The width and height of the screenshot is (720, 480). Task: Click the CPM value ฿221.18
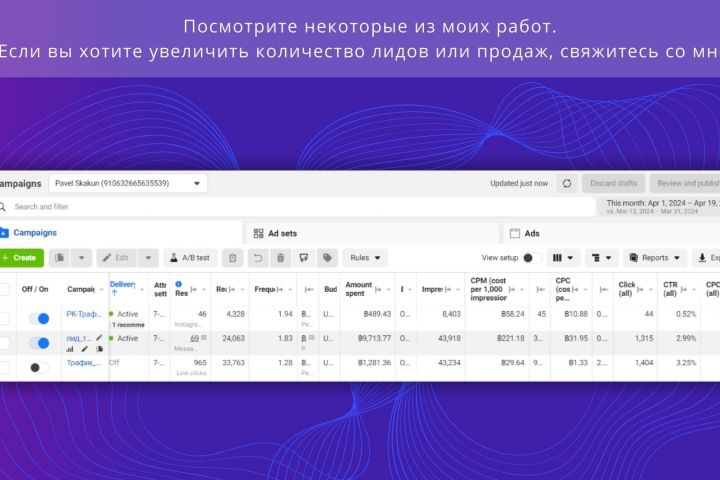(x=511, y=339)
